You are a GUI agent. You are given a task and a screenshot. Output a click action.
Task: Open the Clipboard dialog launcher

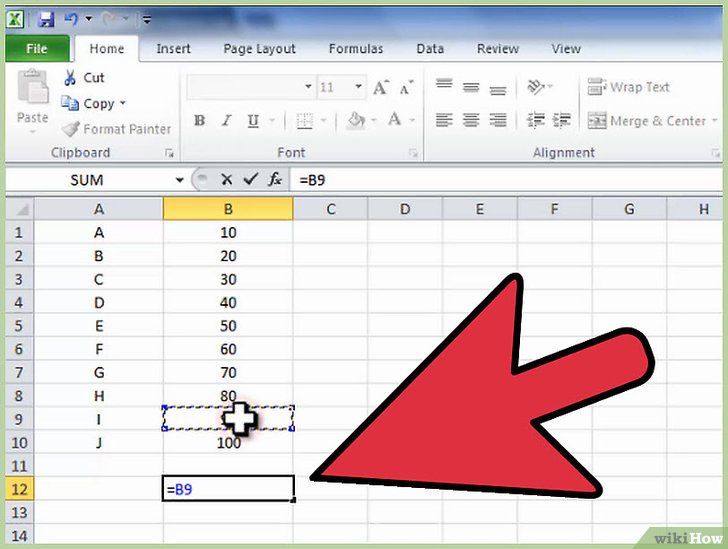coord(169,153)
